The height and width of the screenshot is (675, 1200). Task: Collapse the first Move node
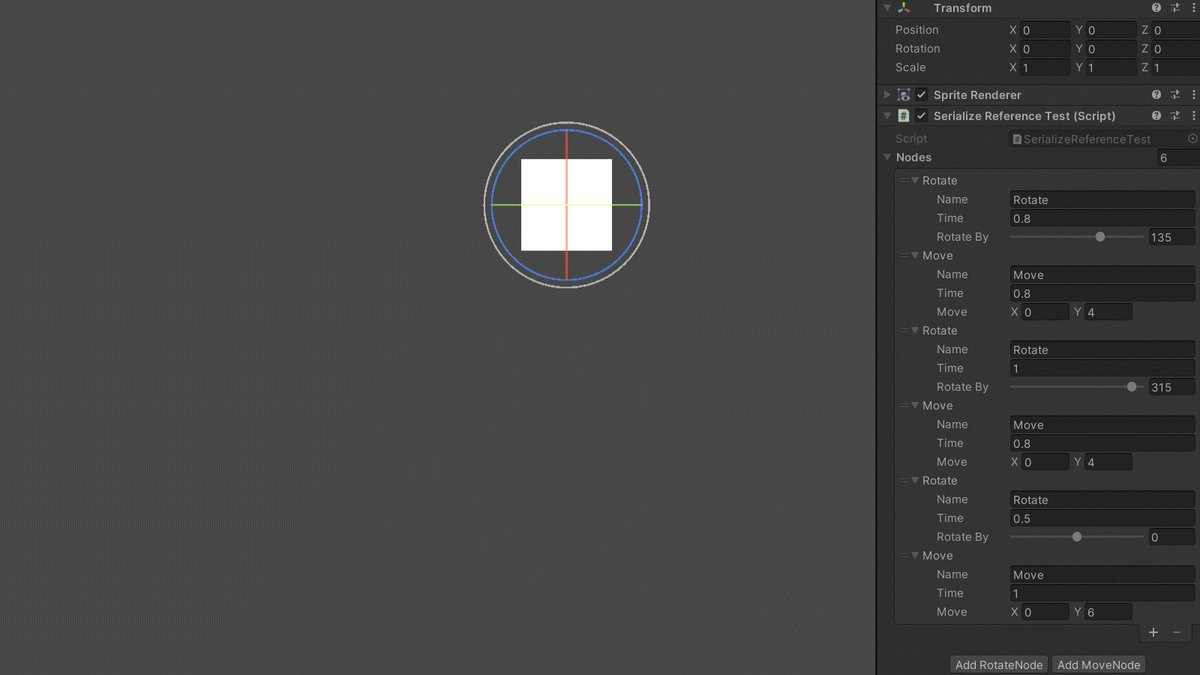coord(915,256)
